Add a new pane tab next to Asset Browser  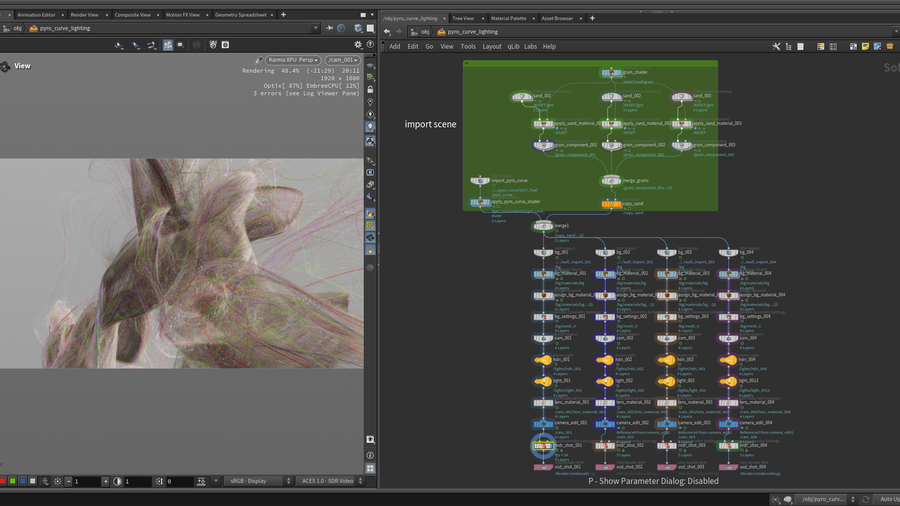point(592,18)
